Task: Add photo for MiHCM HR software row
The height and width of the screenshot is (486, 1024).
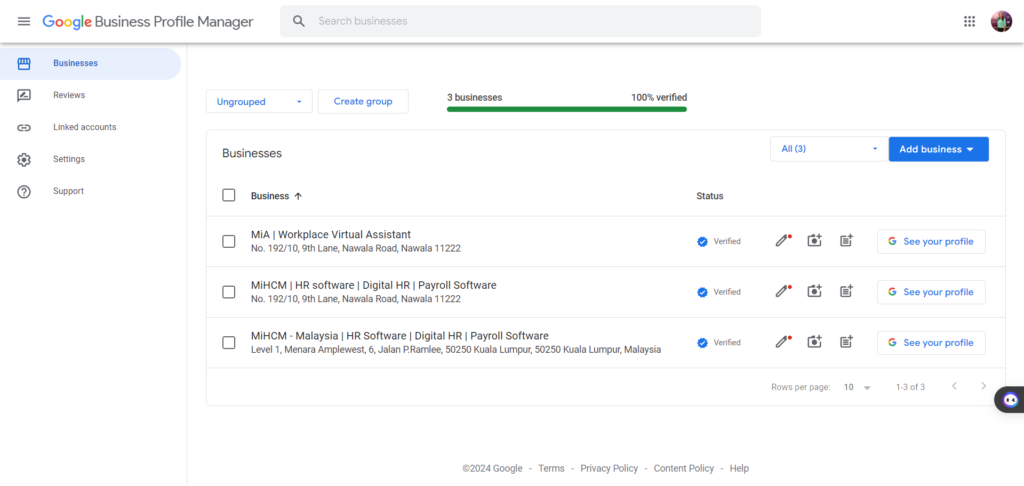Action: [814, 291]
